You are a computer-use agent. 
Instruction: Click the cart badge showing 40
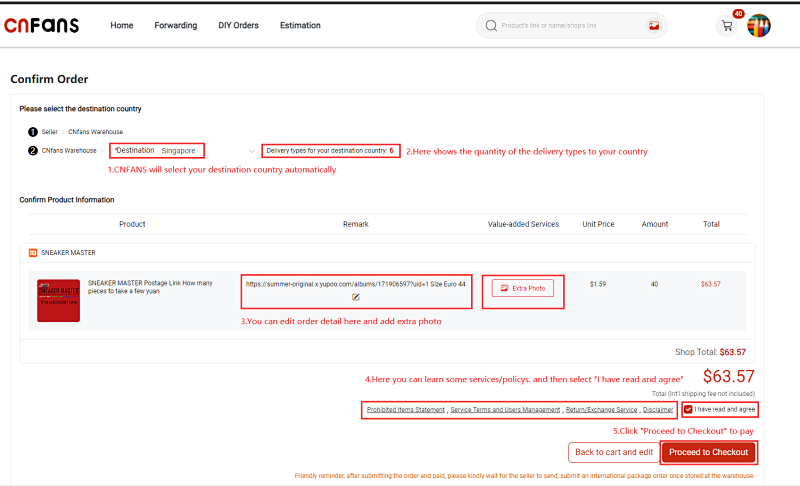[738, 14]
